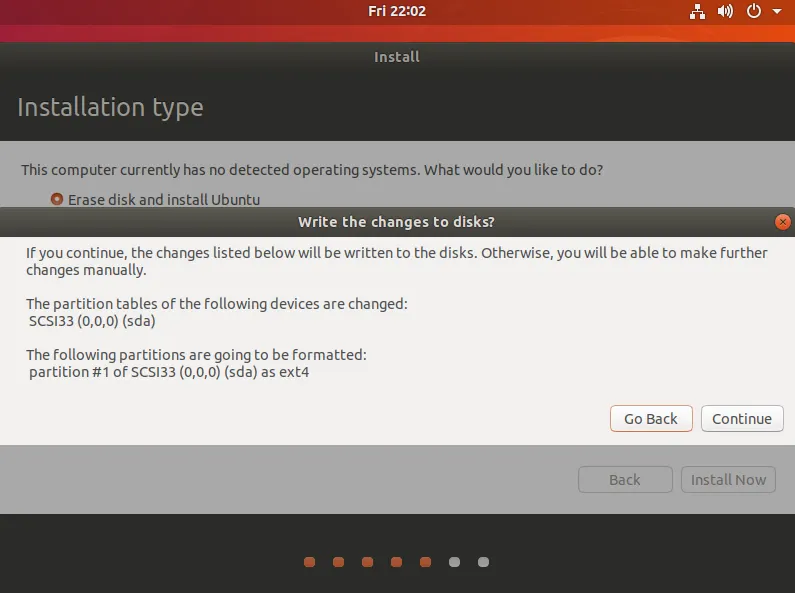795x593 pixels.
Task: Close the Write the changes dialog
Action: [x=782, y=222]
